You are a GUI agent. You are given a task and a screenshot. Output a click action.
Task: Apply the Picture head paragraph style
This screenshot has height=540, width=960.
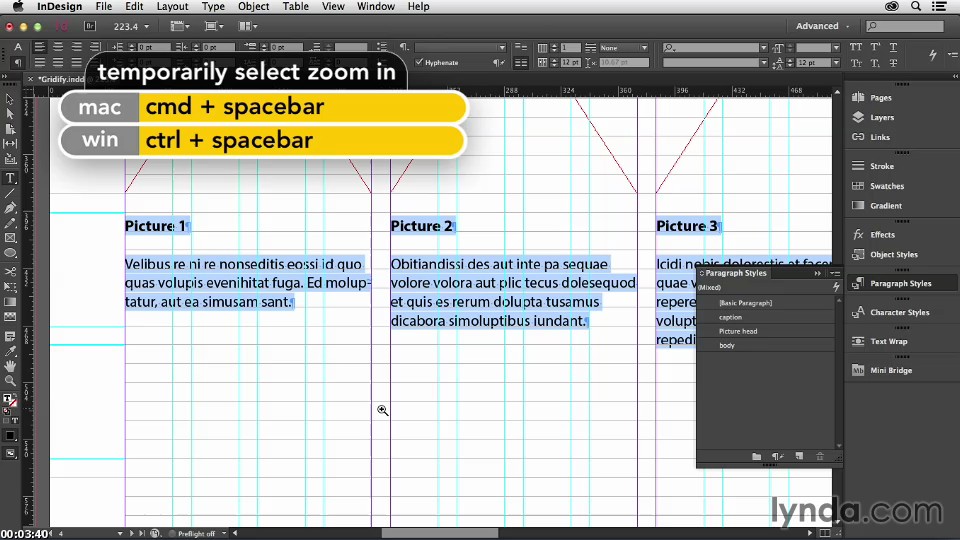[737, 331]
